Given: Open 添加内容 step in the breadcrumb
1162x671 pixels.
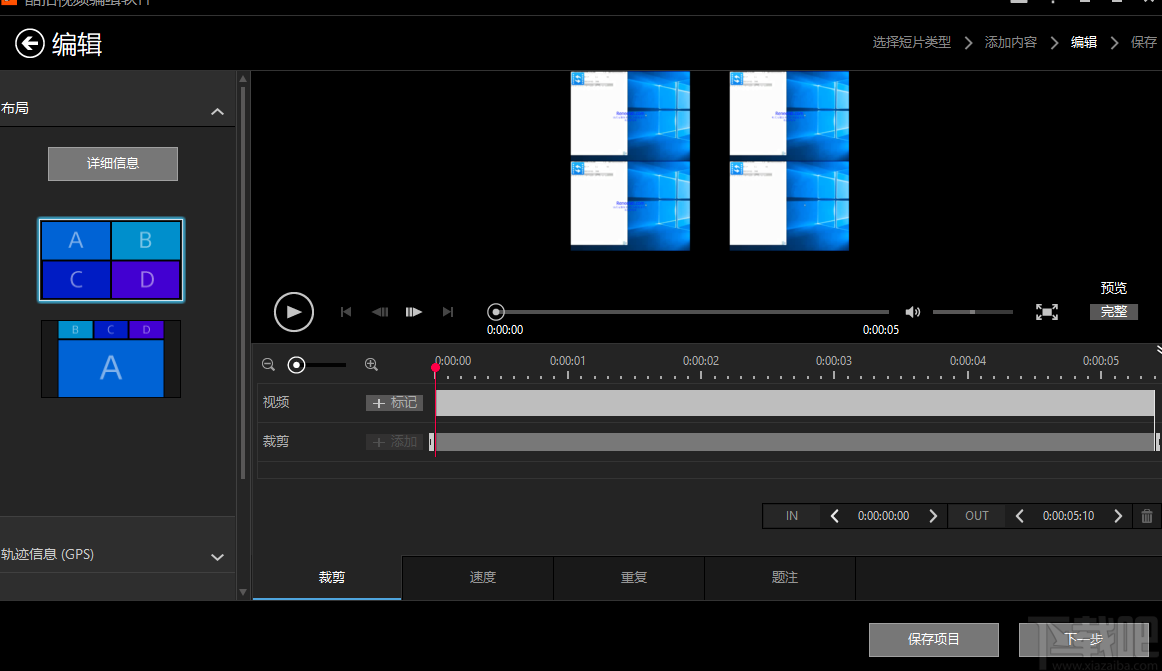Looking at the screenshot, I should click(x=1010, y=42).
